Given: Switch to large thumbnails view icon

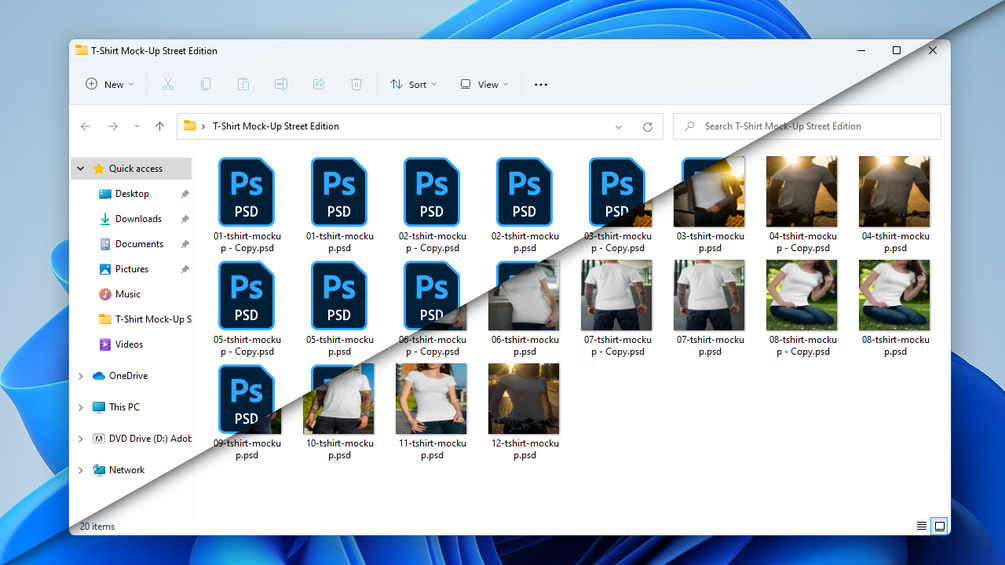Looking at the screenshot, I should (x=940, y=527).
